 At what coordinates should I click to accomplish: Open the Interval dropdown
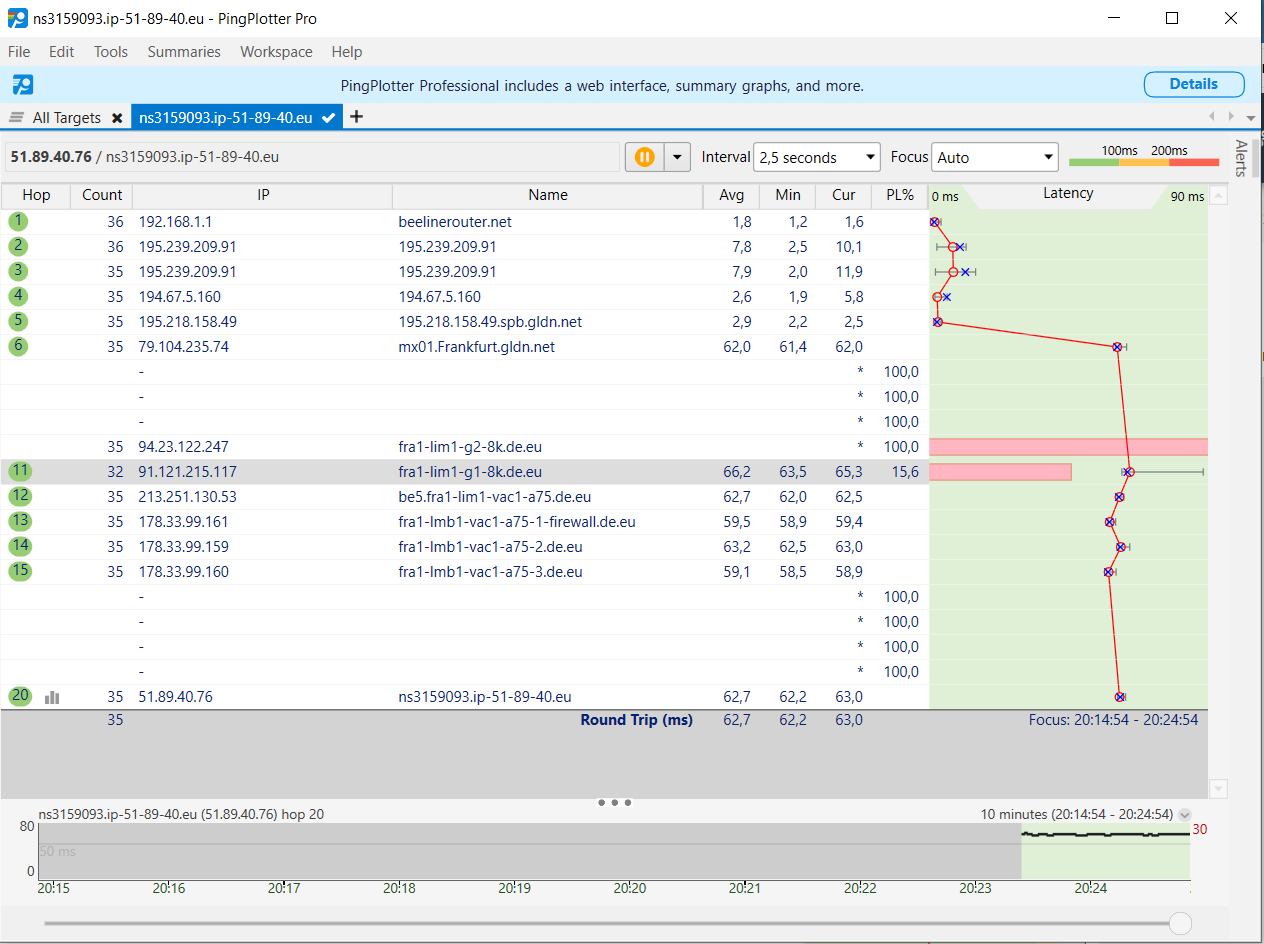[816, 157]
